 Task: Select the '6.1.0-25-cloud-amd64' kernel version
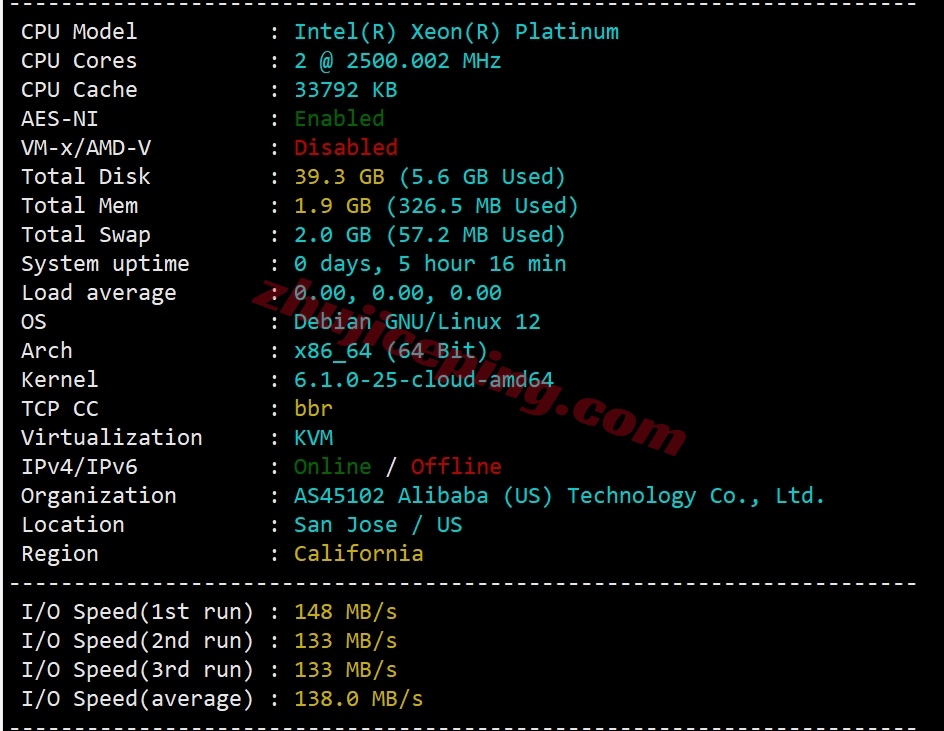pyautogui.click(x=423, y=379)
